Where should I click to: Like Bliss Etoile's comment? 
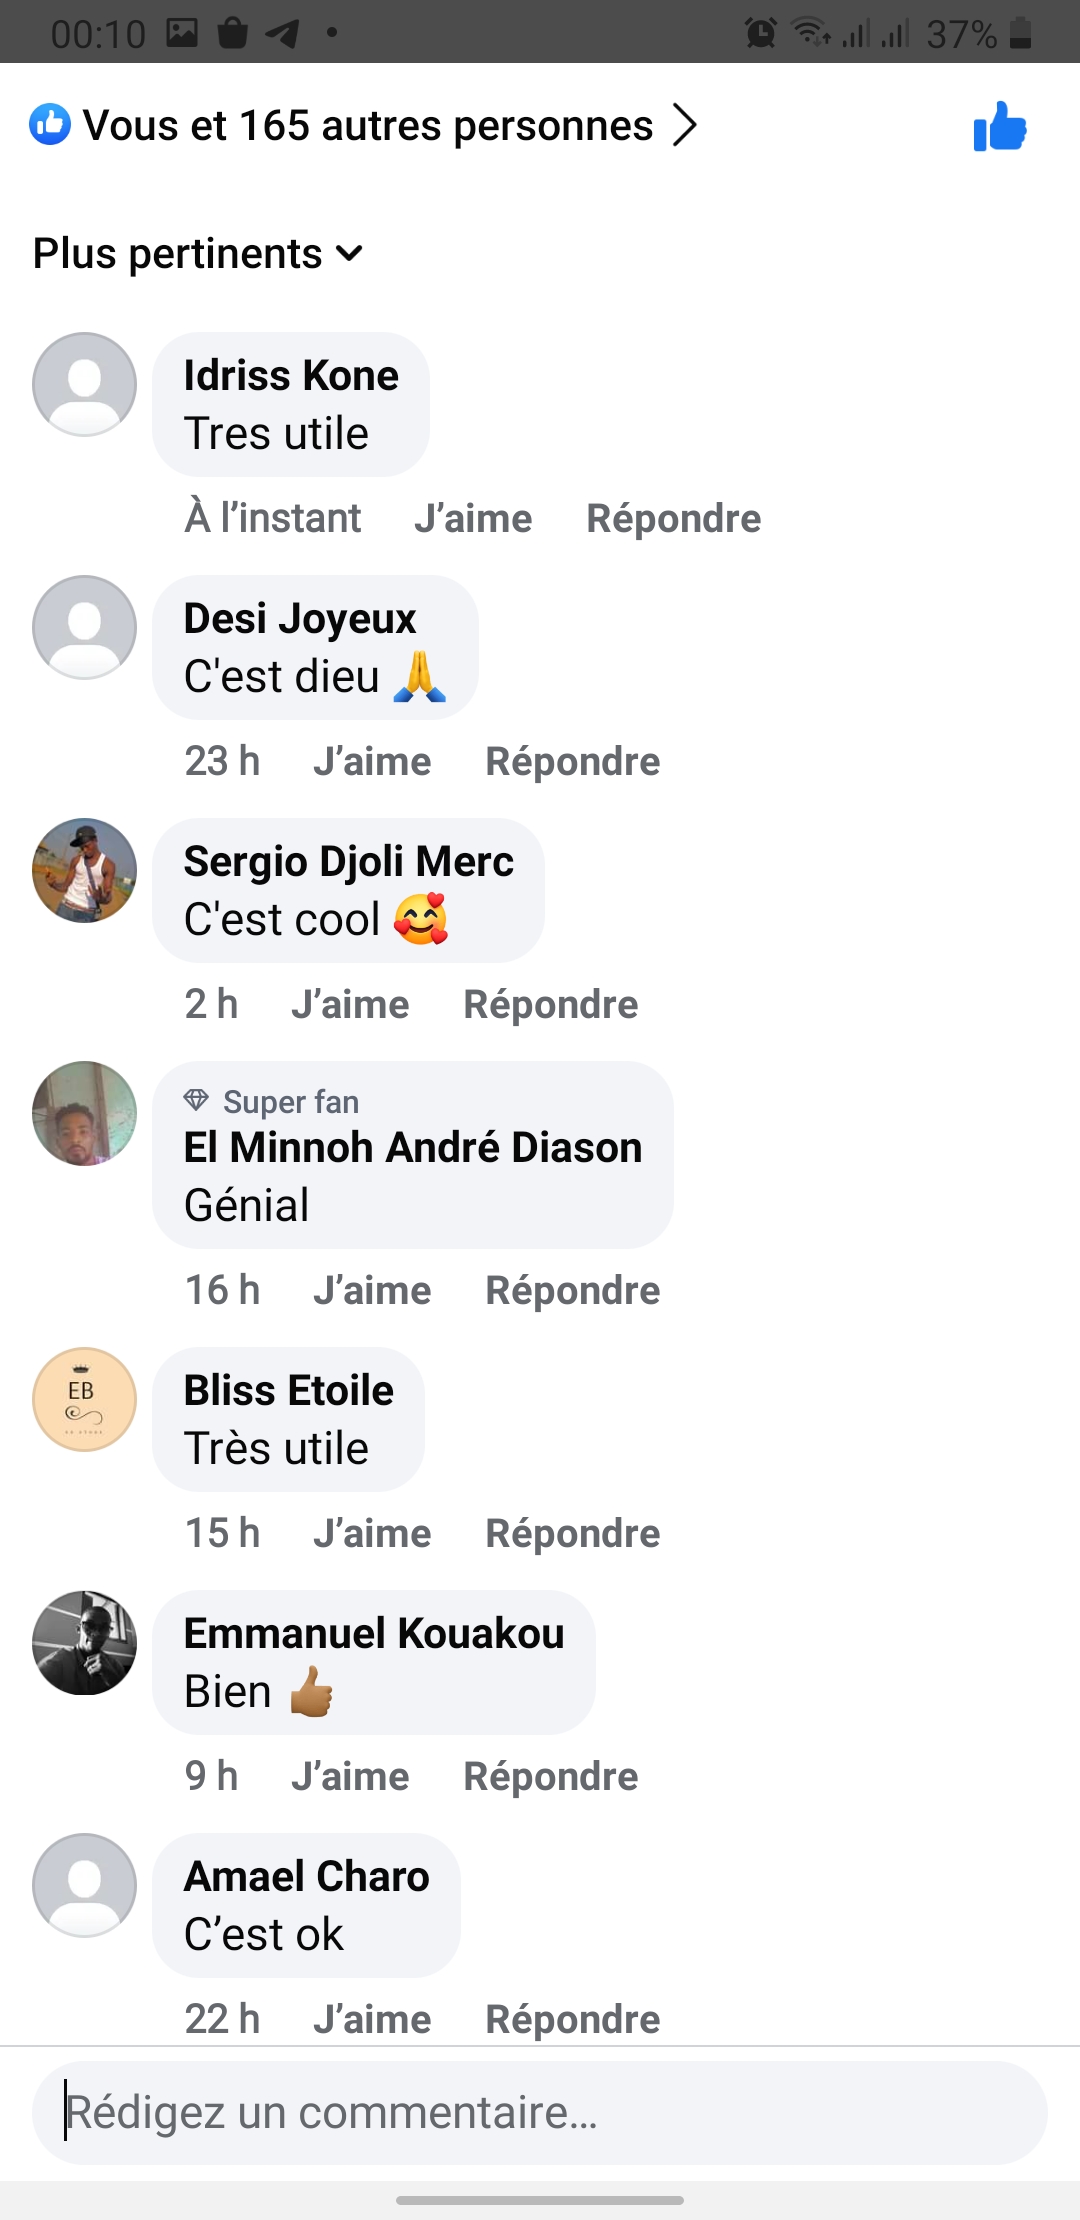pos(372,1534)
